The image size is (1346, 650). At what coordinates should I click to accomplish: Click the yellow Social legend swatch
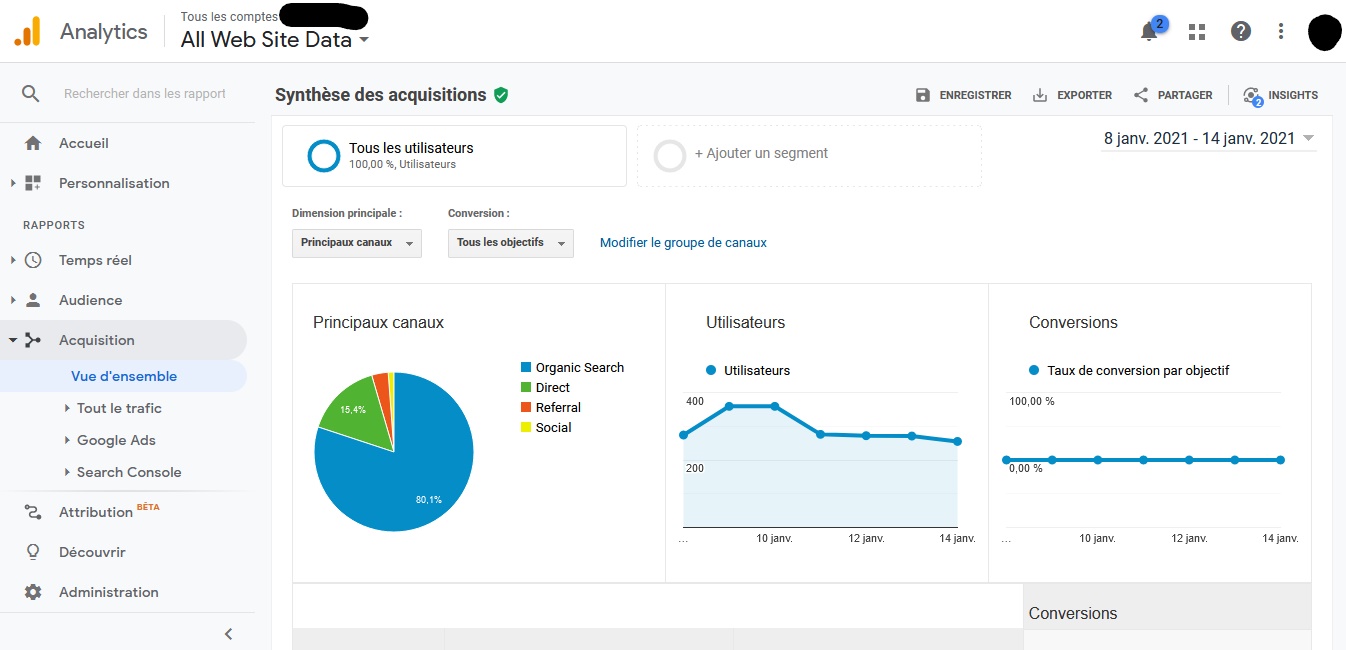pos(525,428)
